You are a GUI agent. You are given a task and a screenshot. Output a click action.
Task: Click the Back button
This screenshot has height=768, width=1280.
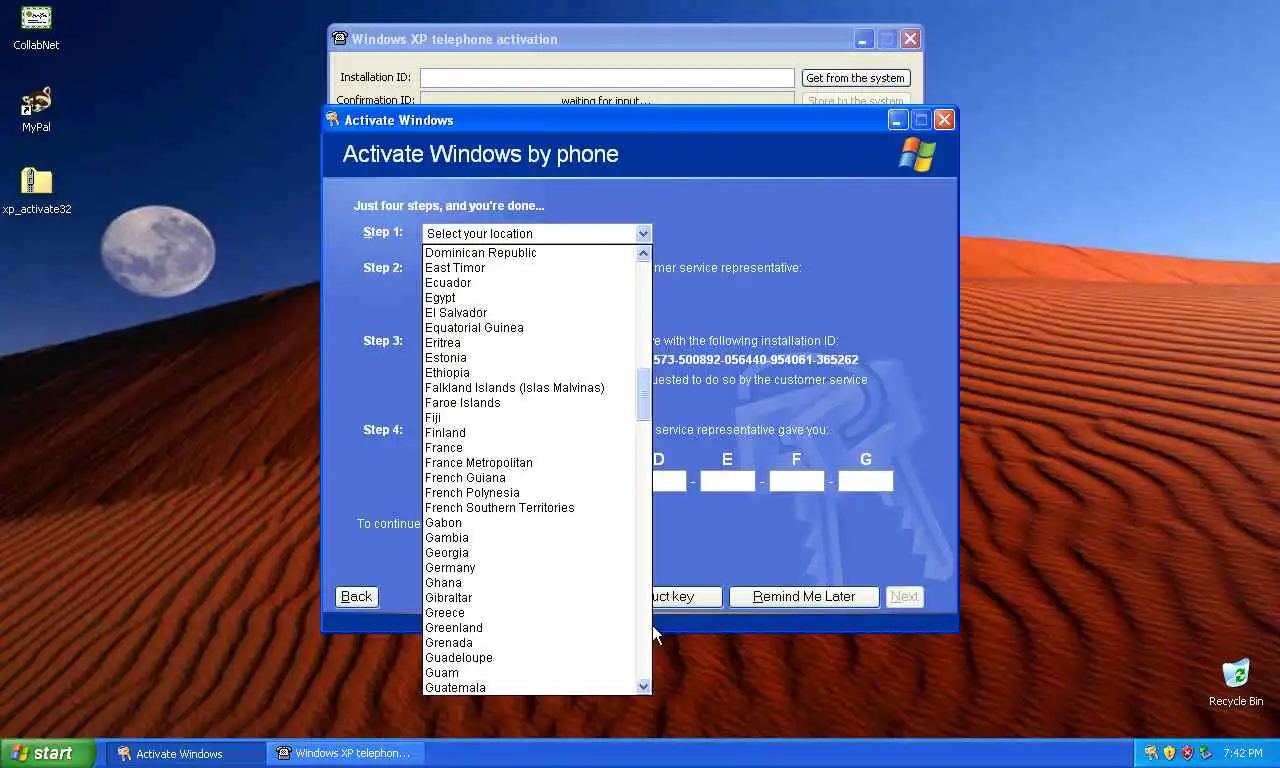(356, 597)
